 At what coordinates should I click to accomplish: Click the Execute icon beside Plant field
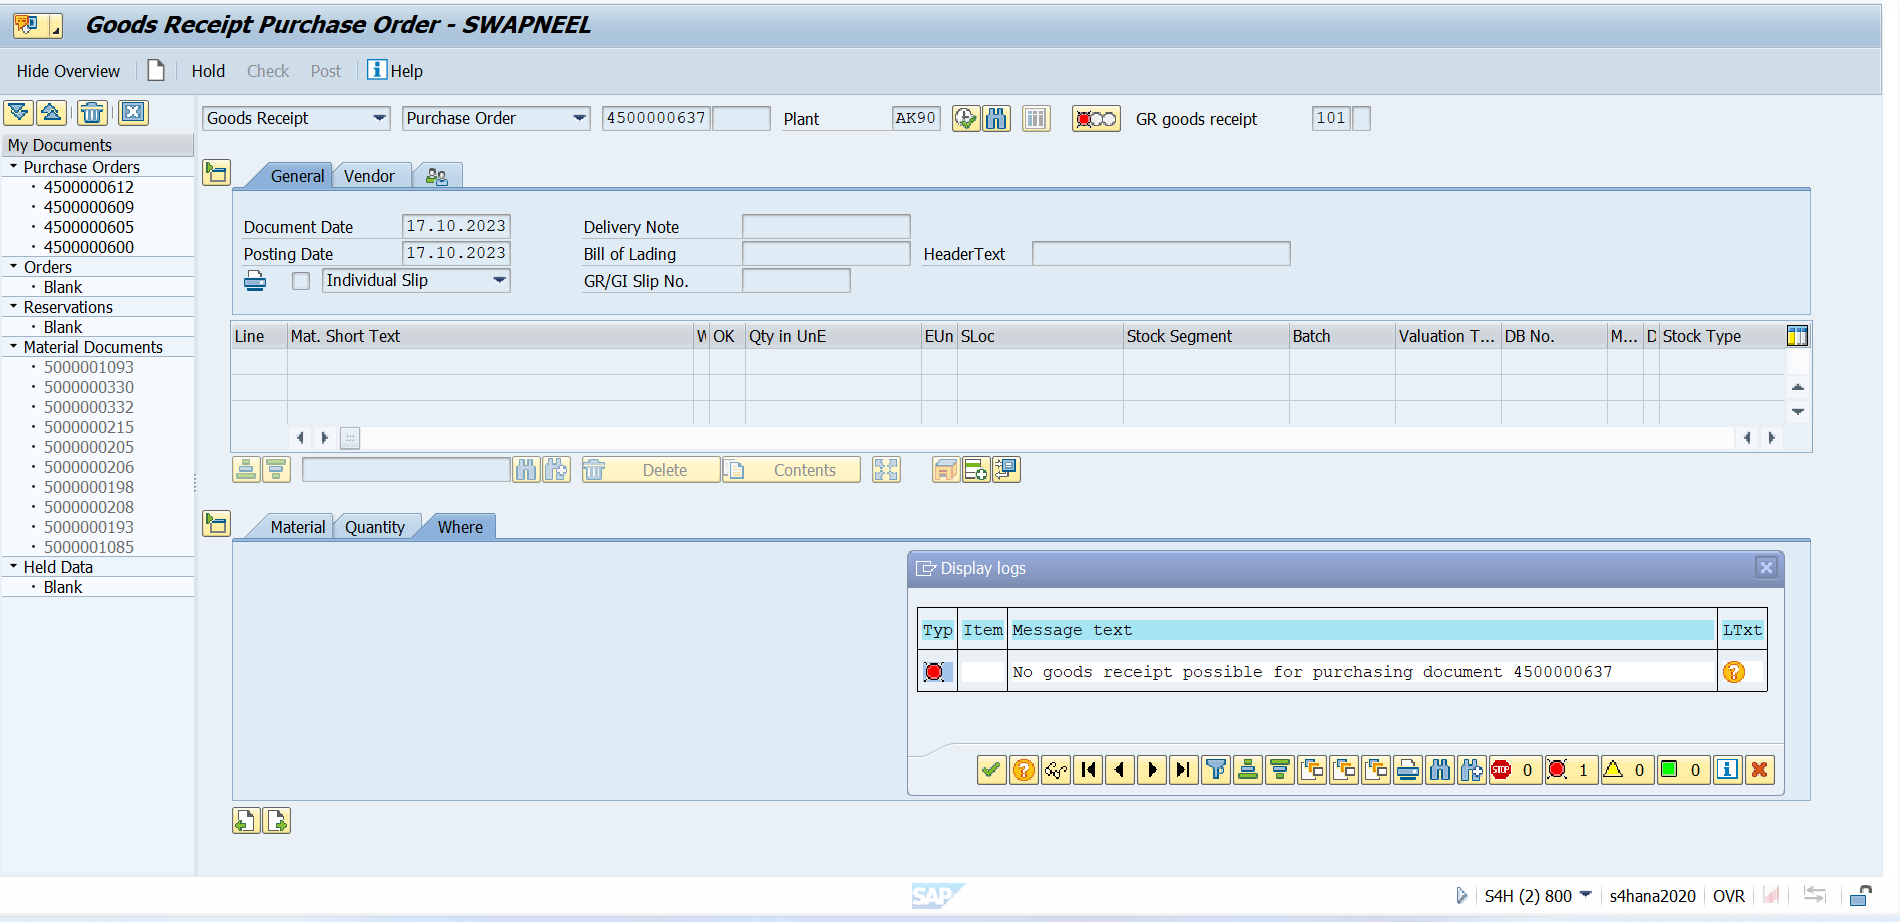coord(965,119)
